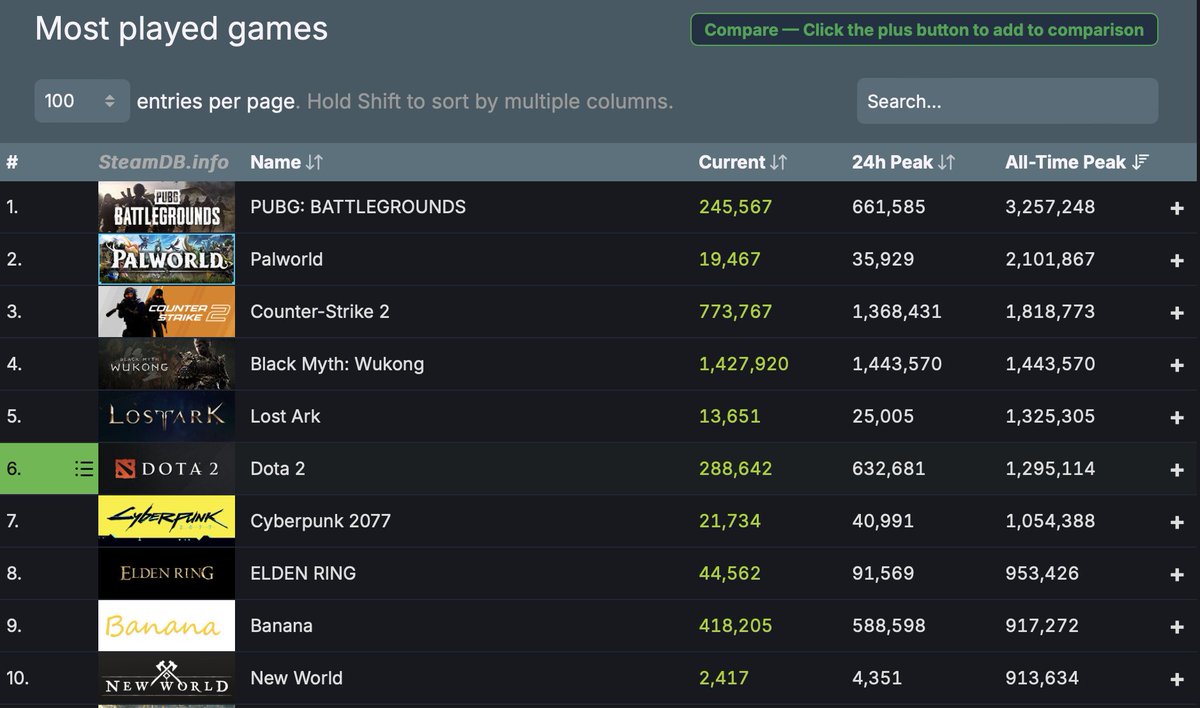The image size is (1200, 708).
Task: Select current players value 773,767
Action: click(x=735, y=311)
